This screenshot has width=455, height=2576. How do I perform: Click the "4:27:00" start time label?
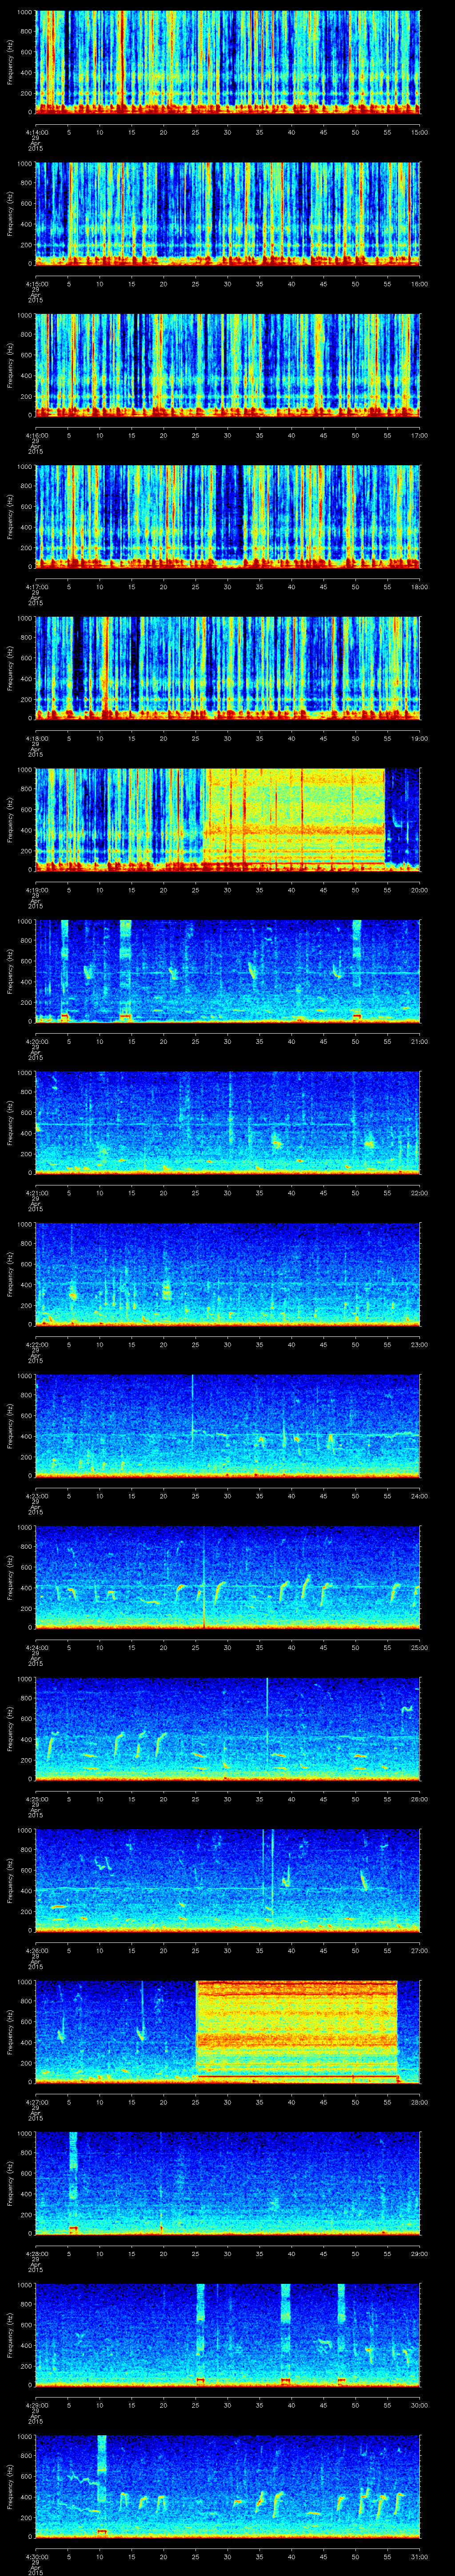[36, 2102]
